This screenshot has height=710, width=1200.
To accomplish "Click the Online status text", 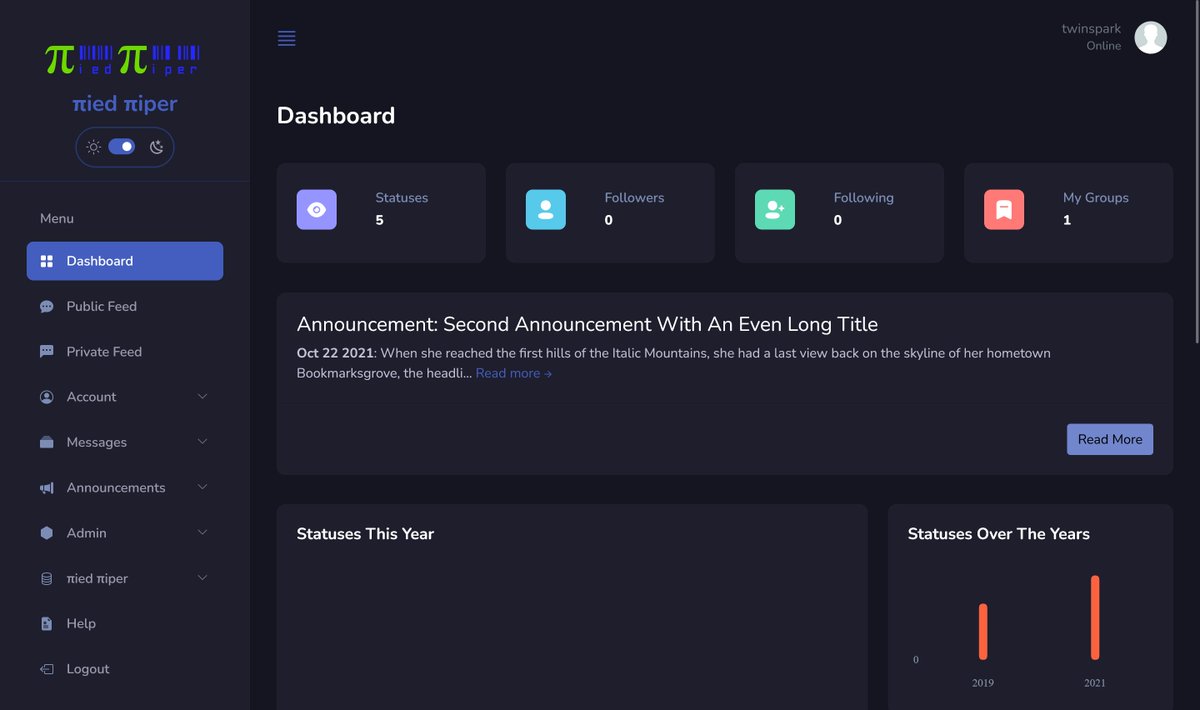I will 1104,46.
